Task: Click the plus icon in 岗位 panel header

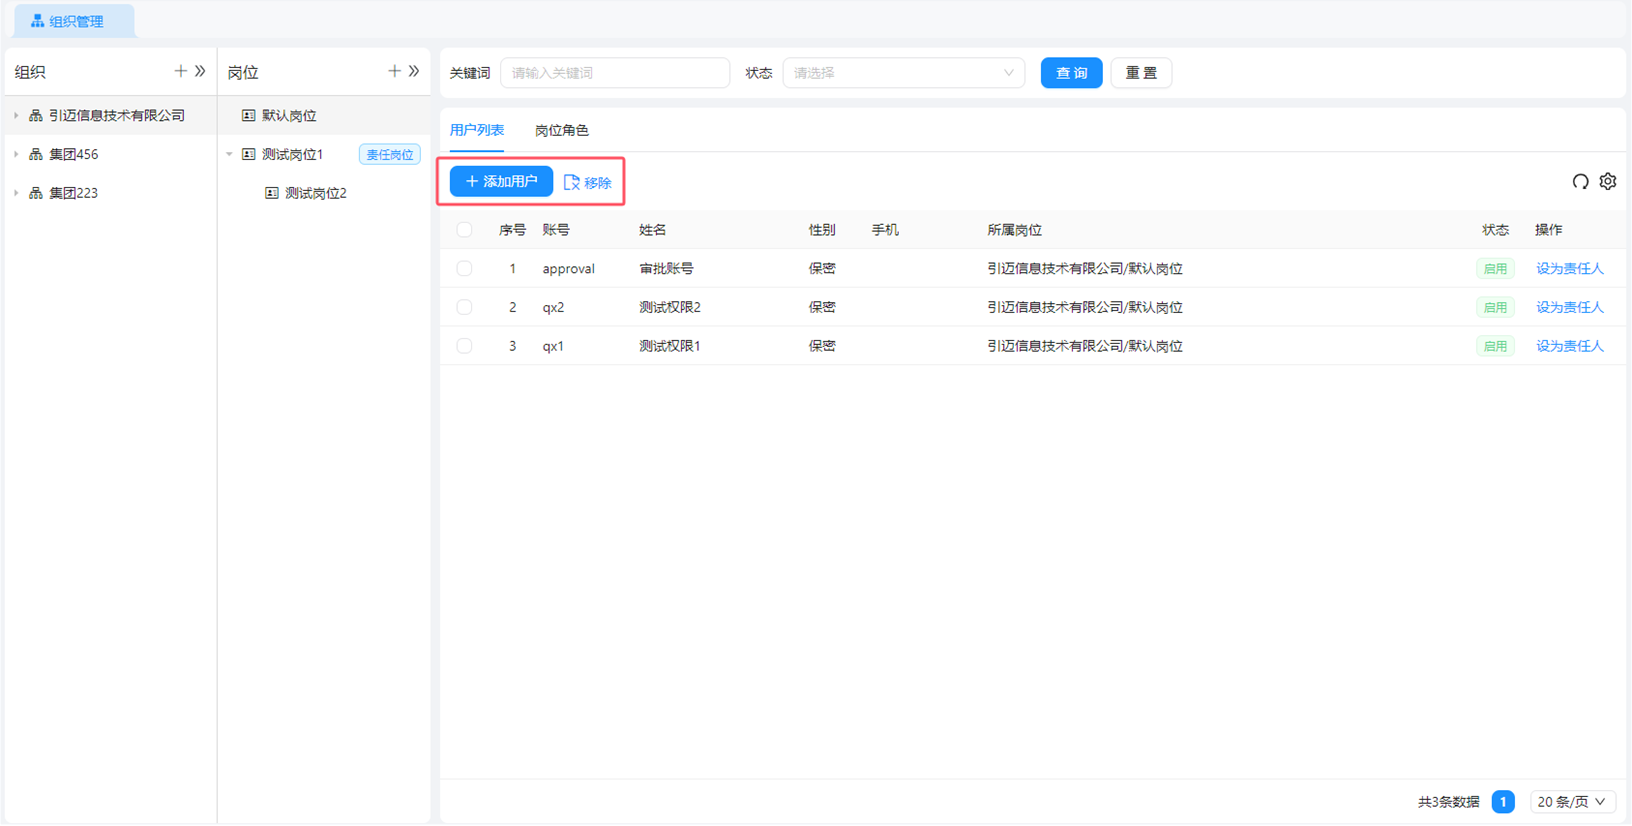Action: [x=394, y=71]
